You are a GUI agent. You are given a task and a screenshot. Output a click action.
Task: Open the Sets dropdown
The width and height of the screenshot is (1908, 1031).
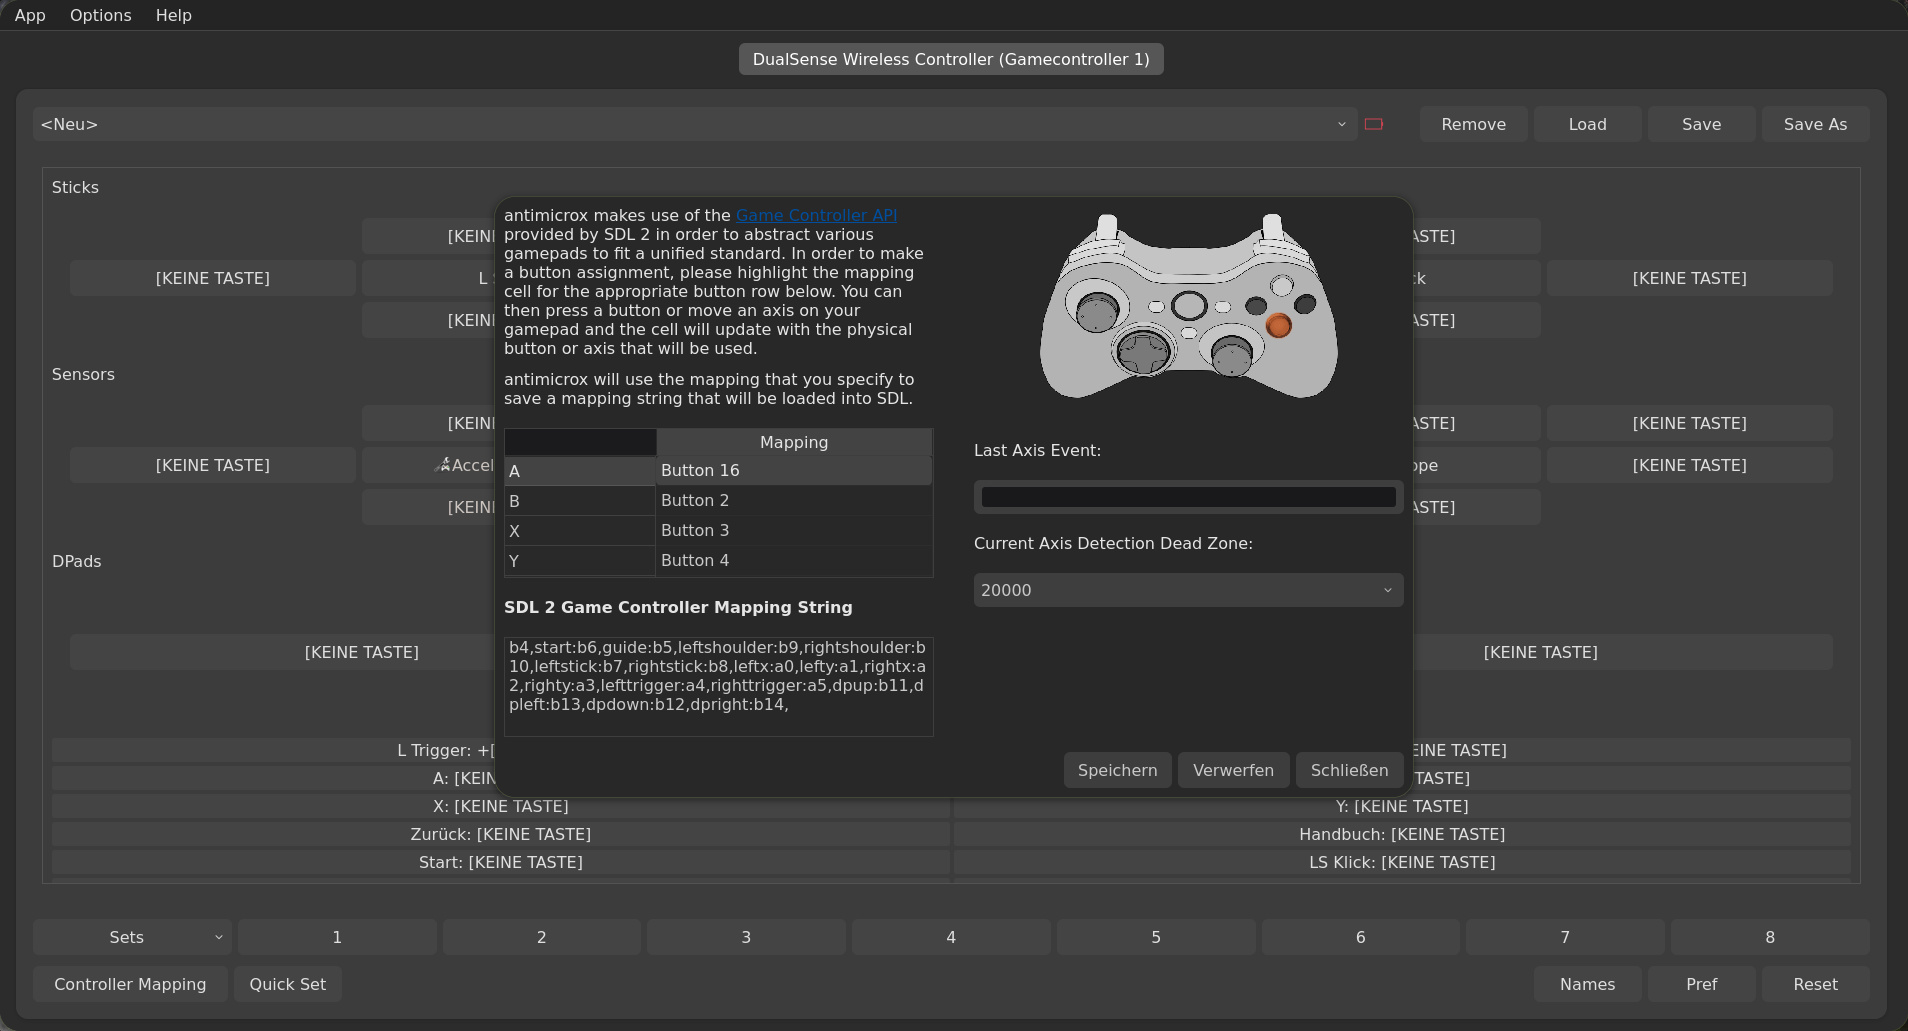pos(132,937)
